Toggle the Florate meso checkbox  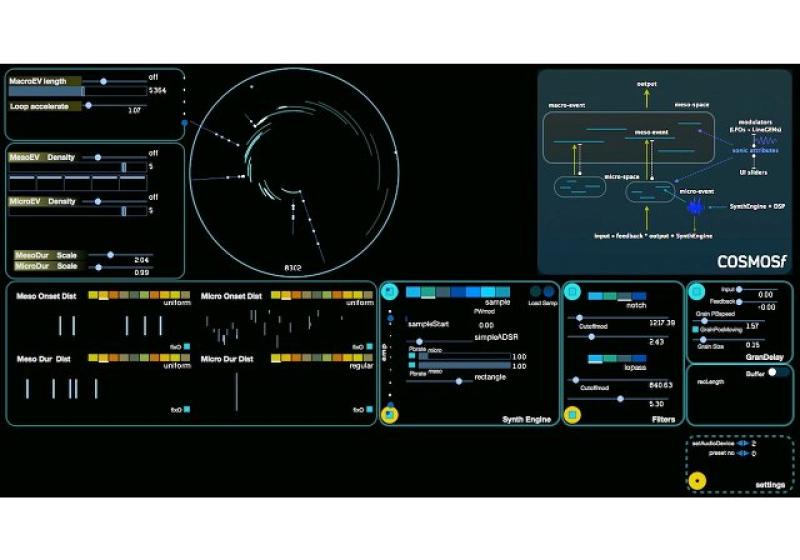tap(412, 365)
